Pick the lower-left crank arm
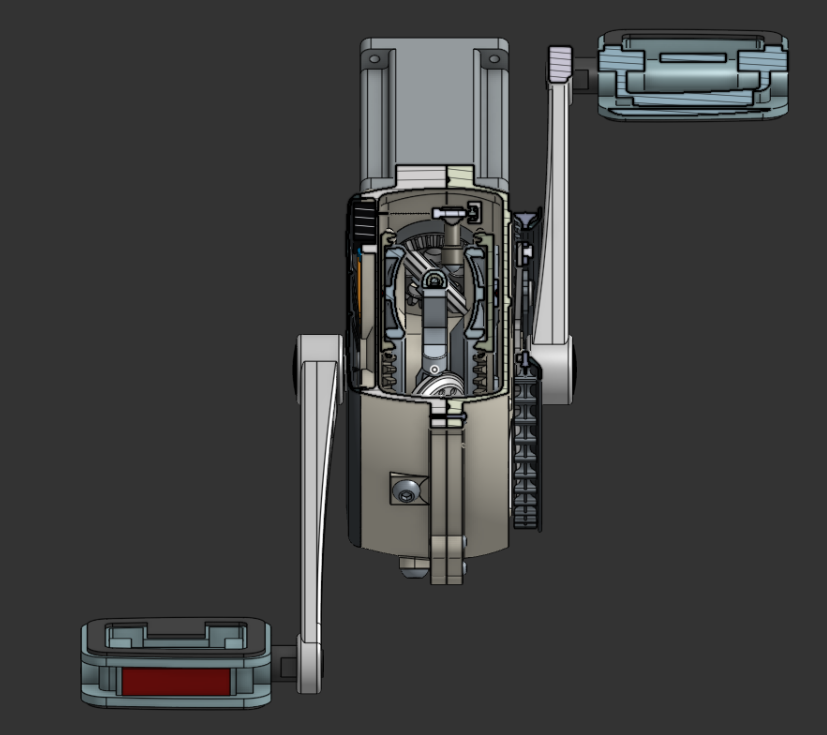Image resolution: width=827 pixels, height=735 pixels. 316,514
